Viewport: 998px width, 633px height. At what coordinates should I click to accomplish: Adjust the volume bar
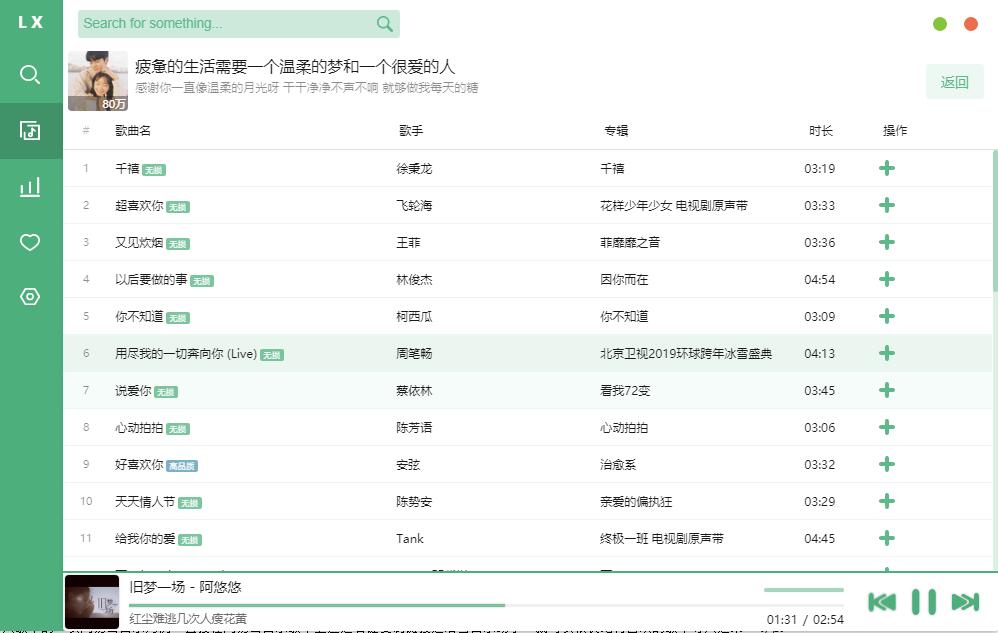pos(804,590)
